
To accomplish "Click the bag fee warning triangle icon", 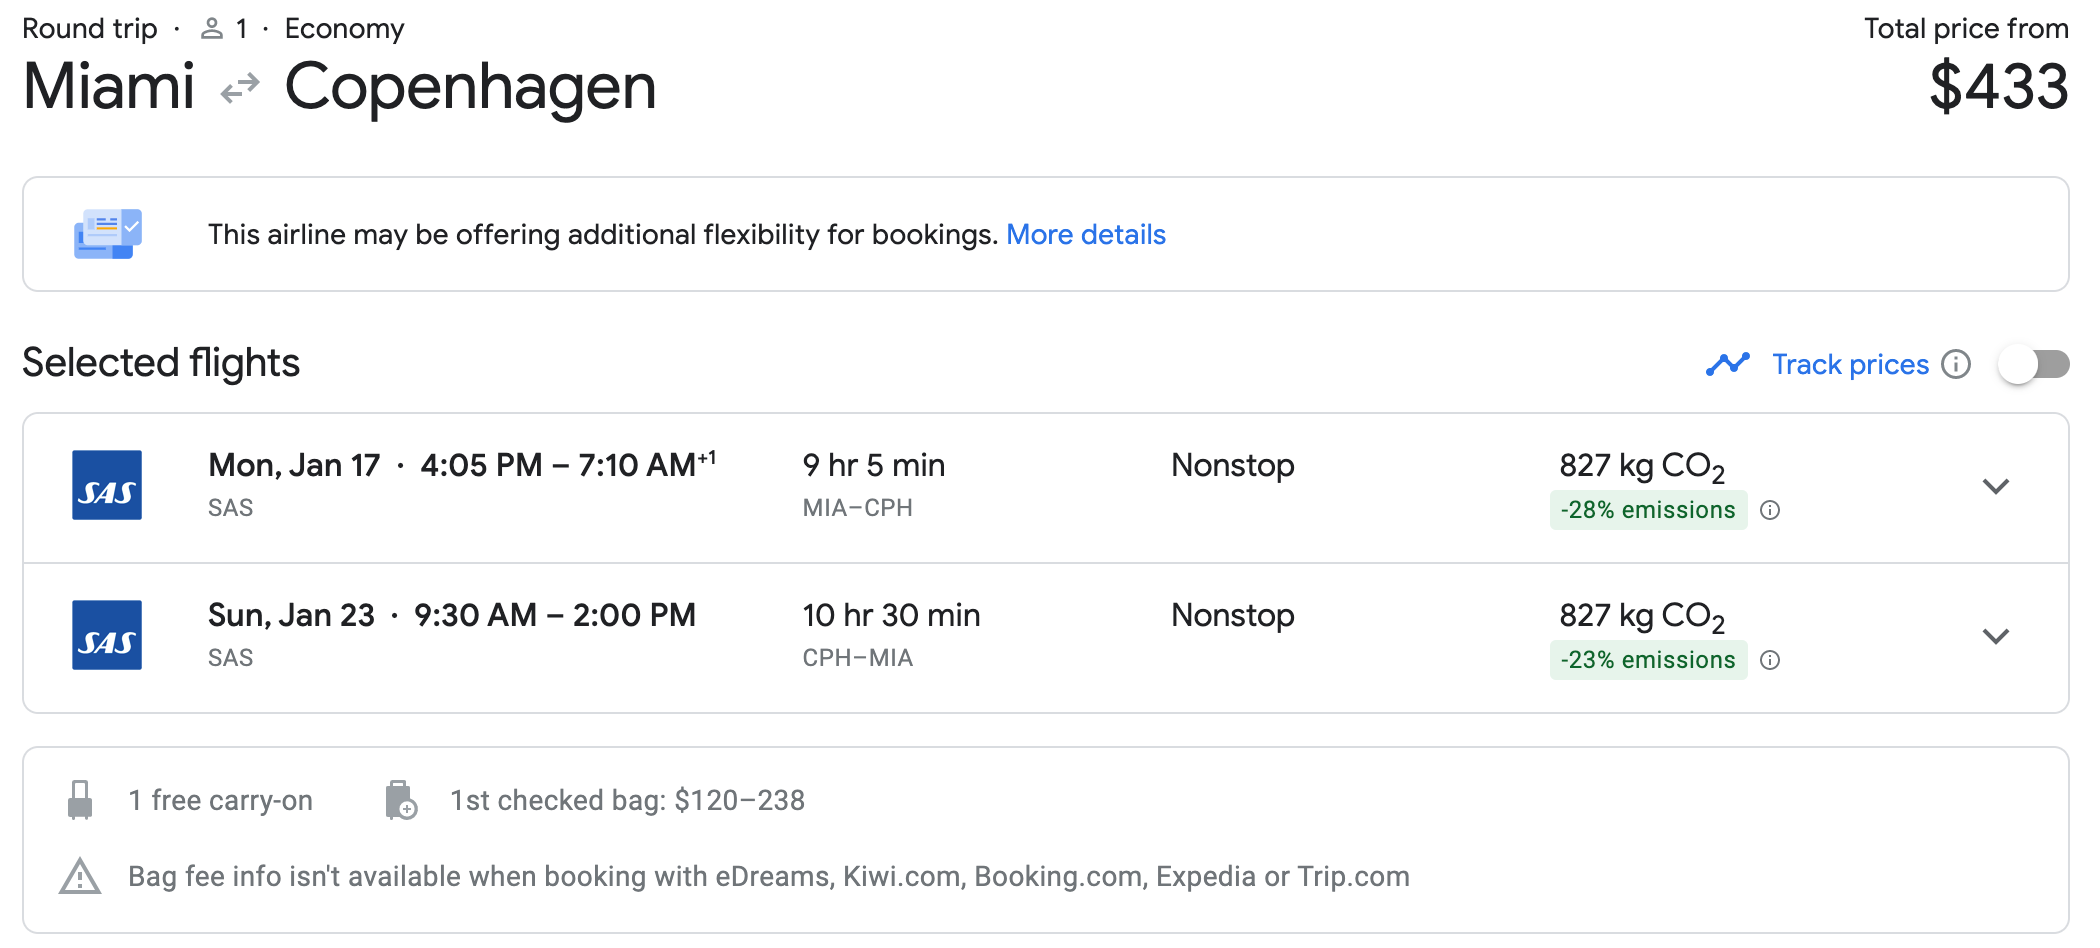I will [x=80, y=877].
